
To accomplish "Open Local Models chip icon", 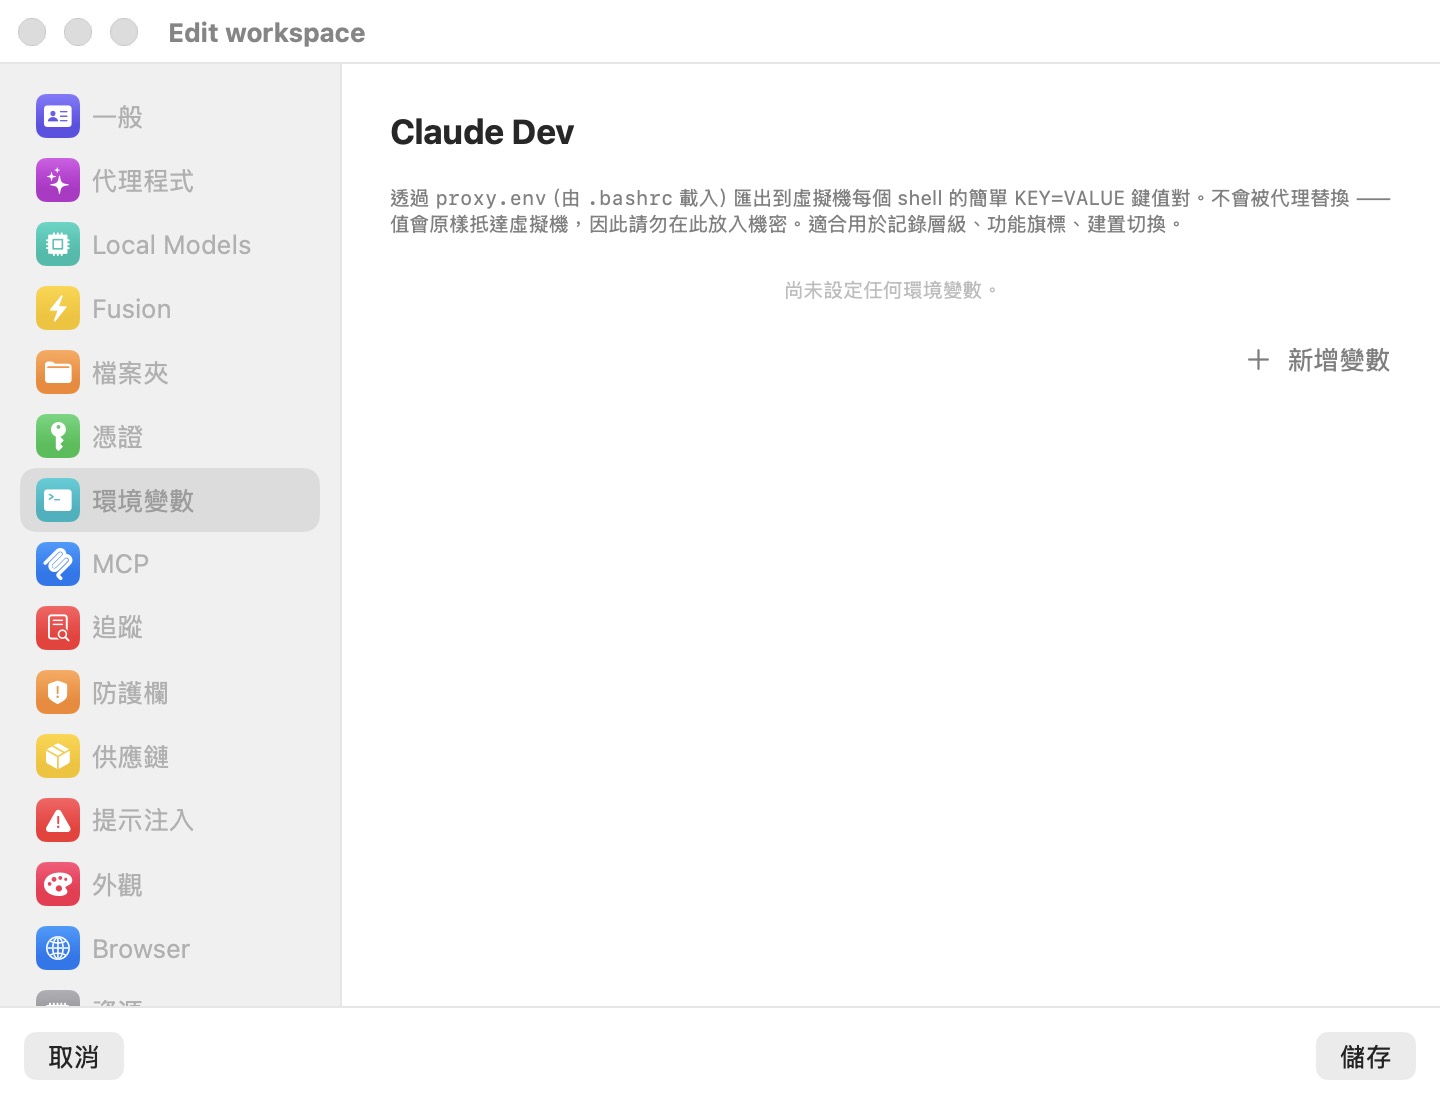I will 58,245.
